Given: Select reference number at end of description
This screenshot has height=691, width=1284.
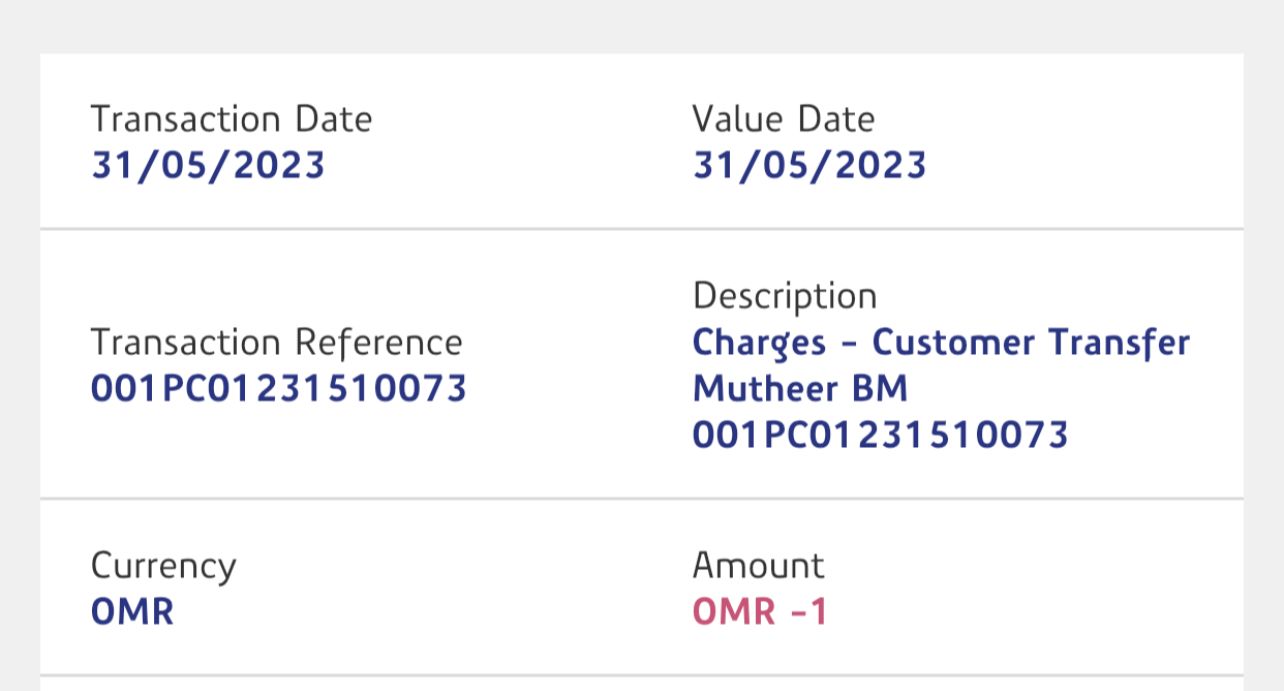Looking at the screenshot, I should click(880, 434).
